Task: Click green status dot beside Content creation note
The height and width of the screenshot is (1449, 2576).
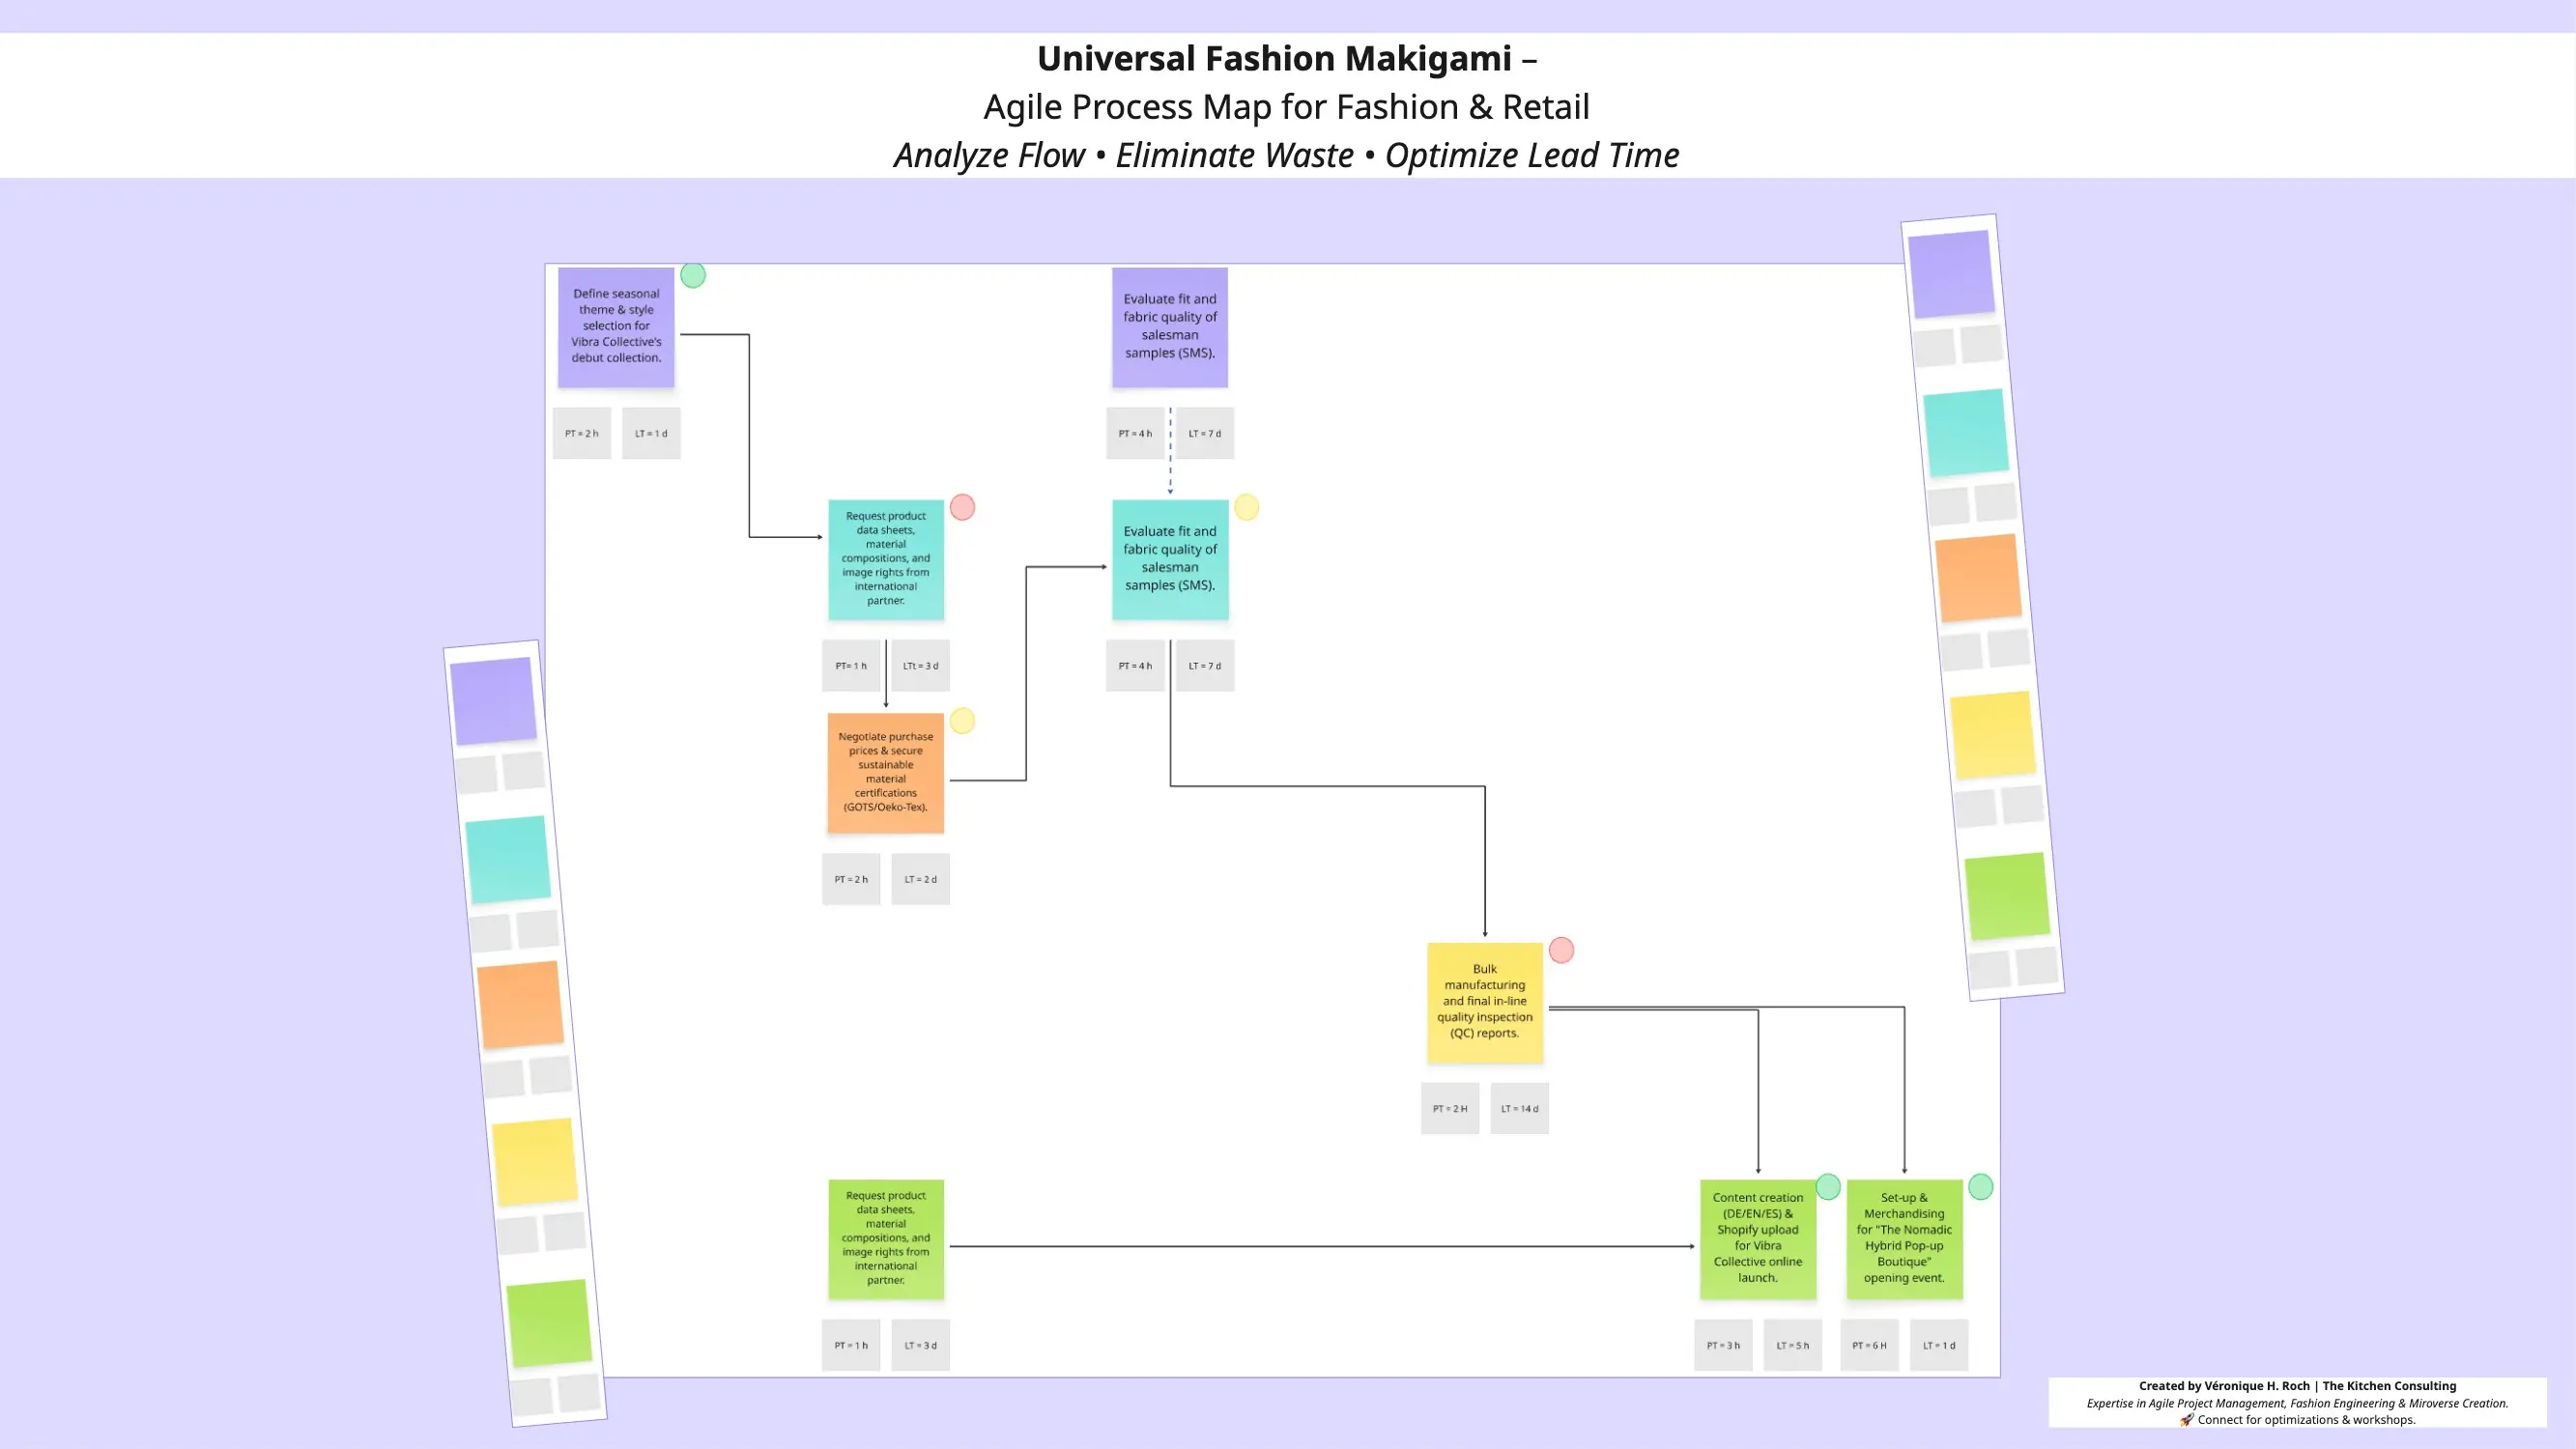Action: tap(1828, 1187)
